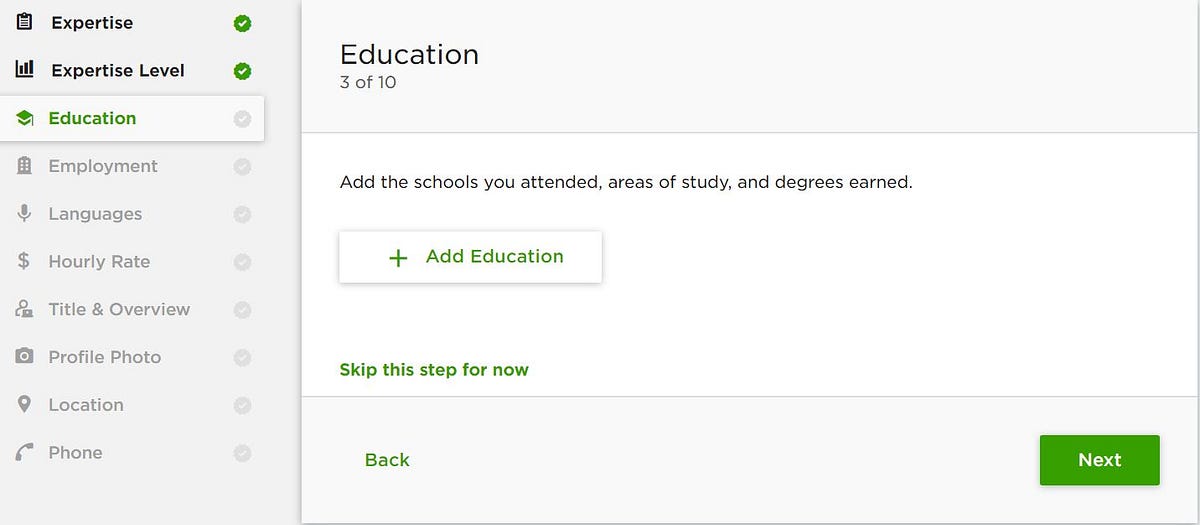Go to the Title & Overview step
1200x525 pixels.
[119, 309]
